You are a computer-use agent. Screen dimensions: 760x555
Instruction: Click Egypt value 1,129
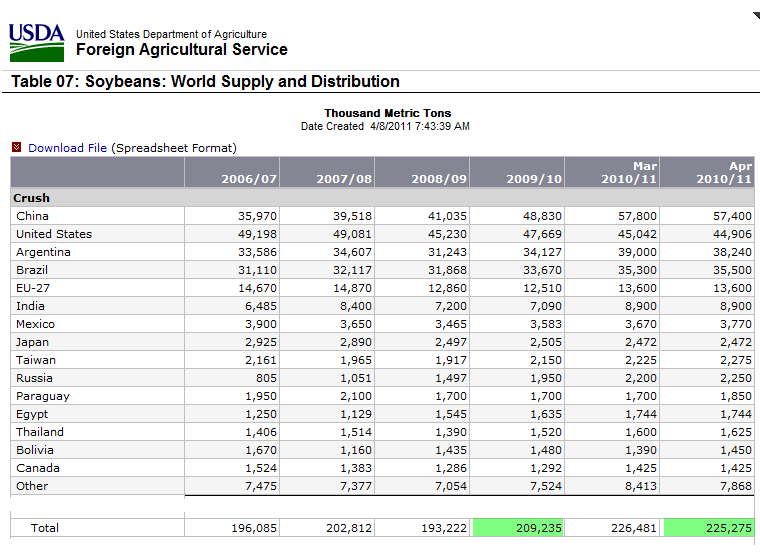(356, 414)
